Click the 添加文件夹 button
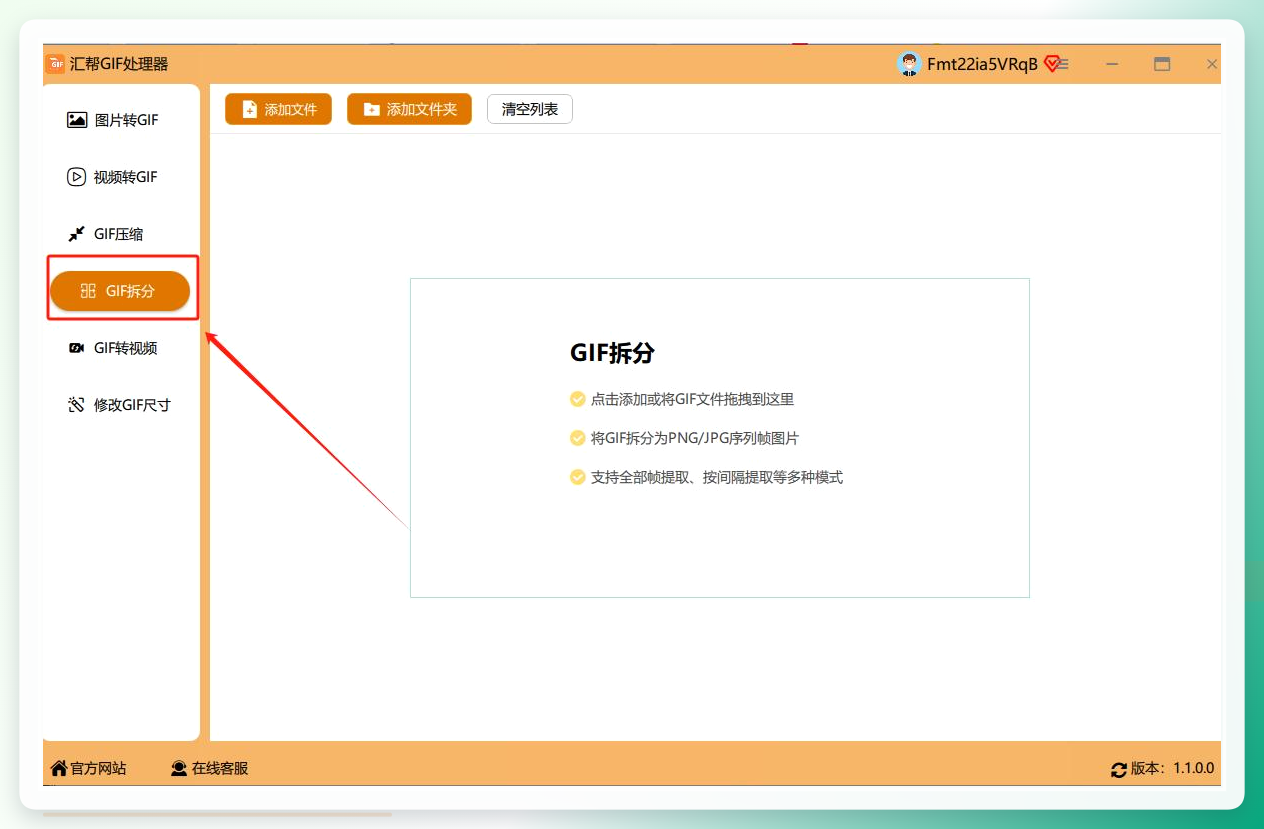The height and width of the screenshot is (829, 1264). [x=409, y=109]
